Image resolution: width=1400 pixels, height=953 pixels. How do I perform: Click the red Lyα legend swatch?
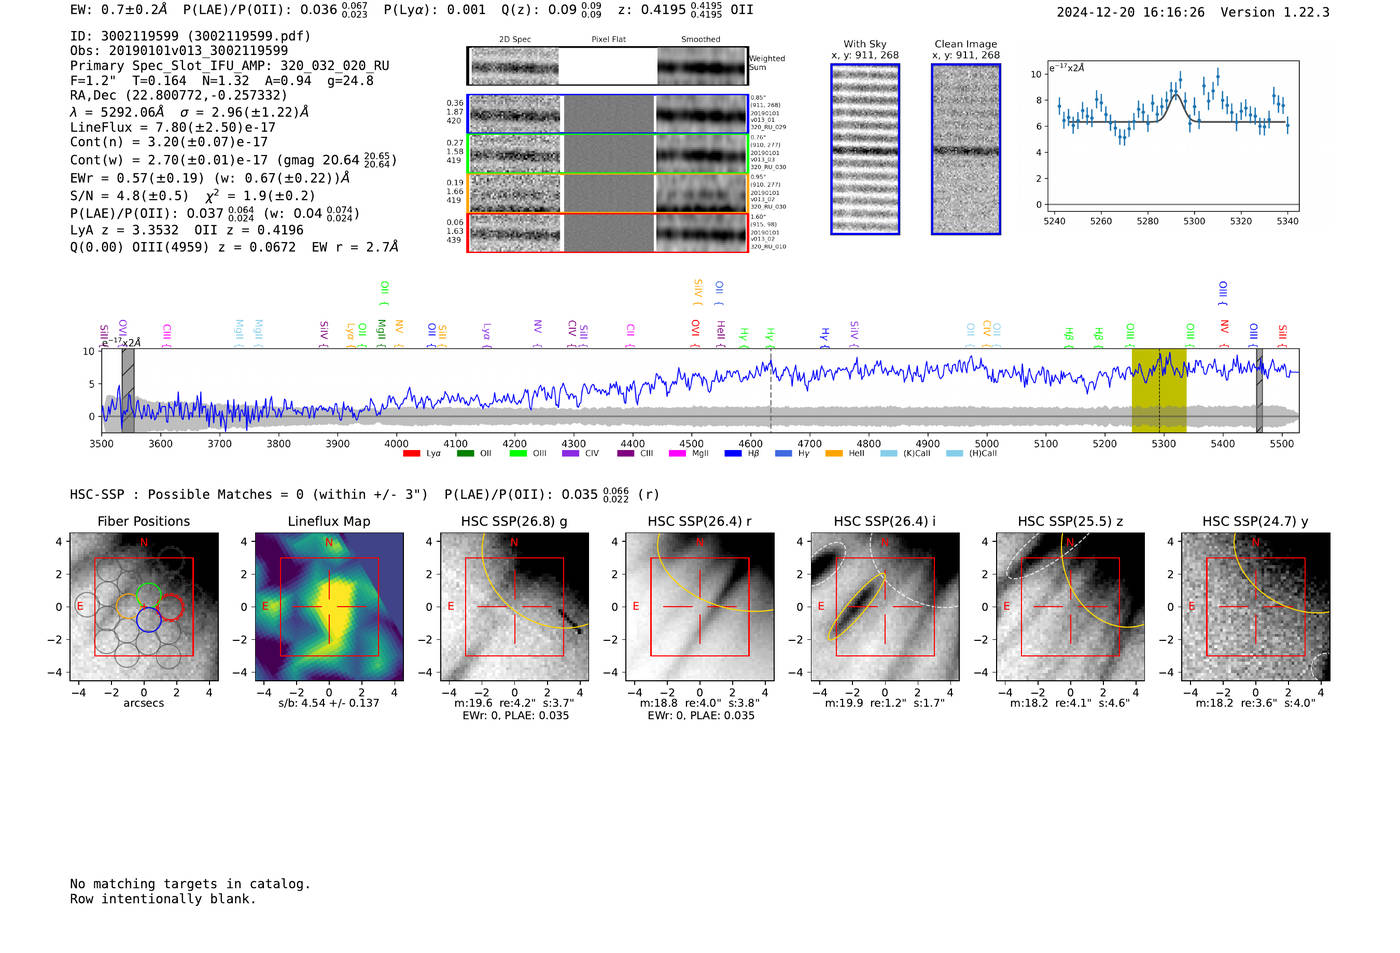pyautogui.click(x=411, y=454)
